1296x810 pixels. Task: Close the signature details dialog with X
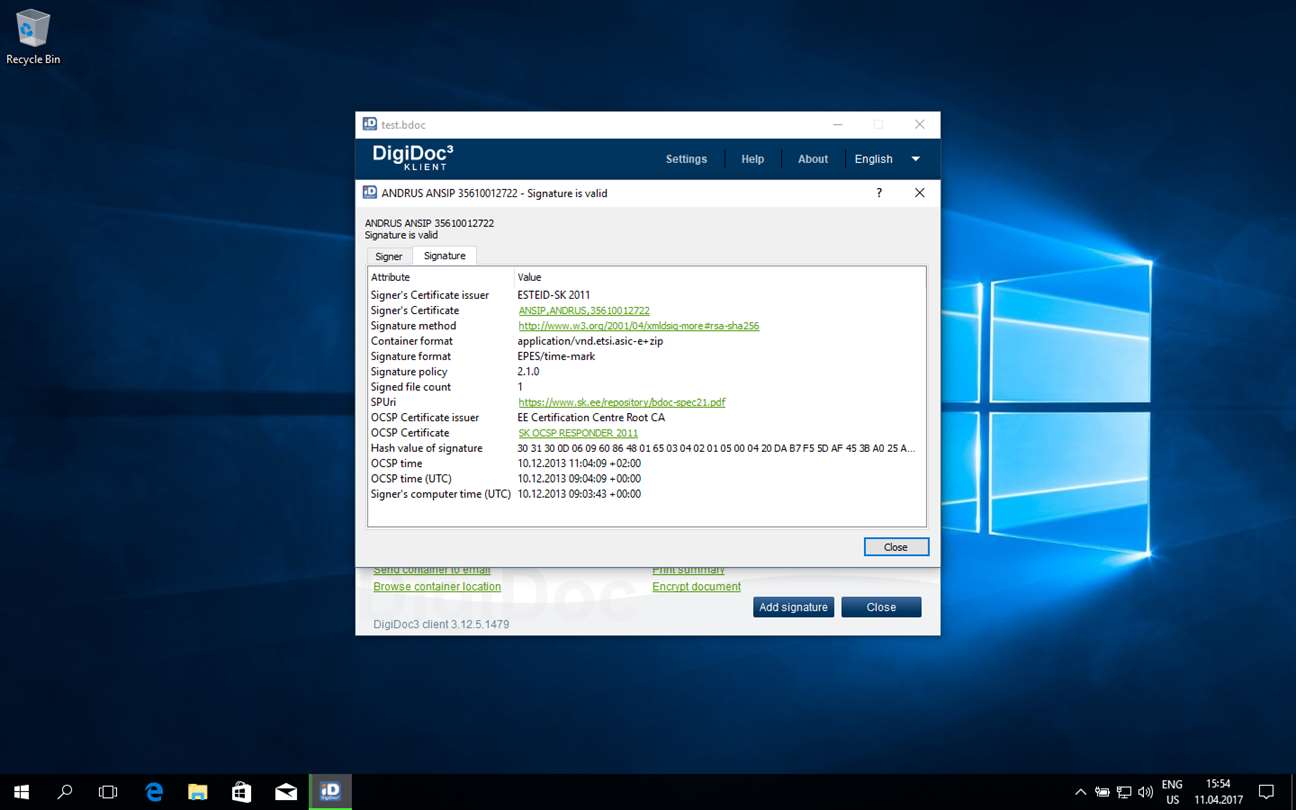919,193
